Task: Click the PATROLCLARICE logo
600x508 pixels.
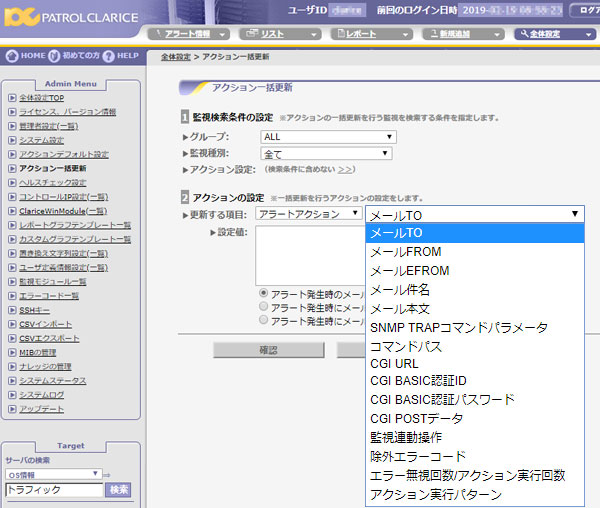Action: pyautogui.click(x=71, y=17)
